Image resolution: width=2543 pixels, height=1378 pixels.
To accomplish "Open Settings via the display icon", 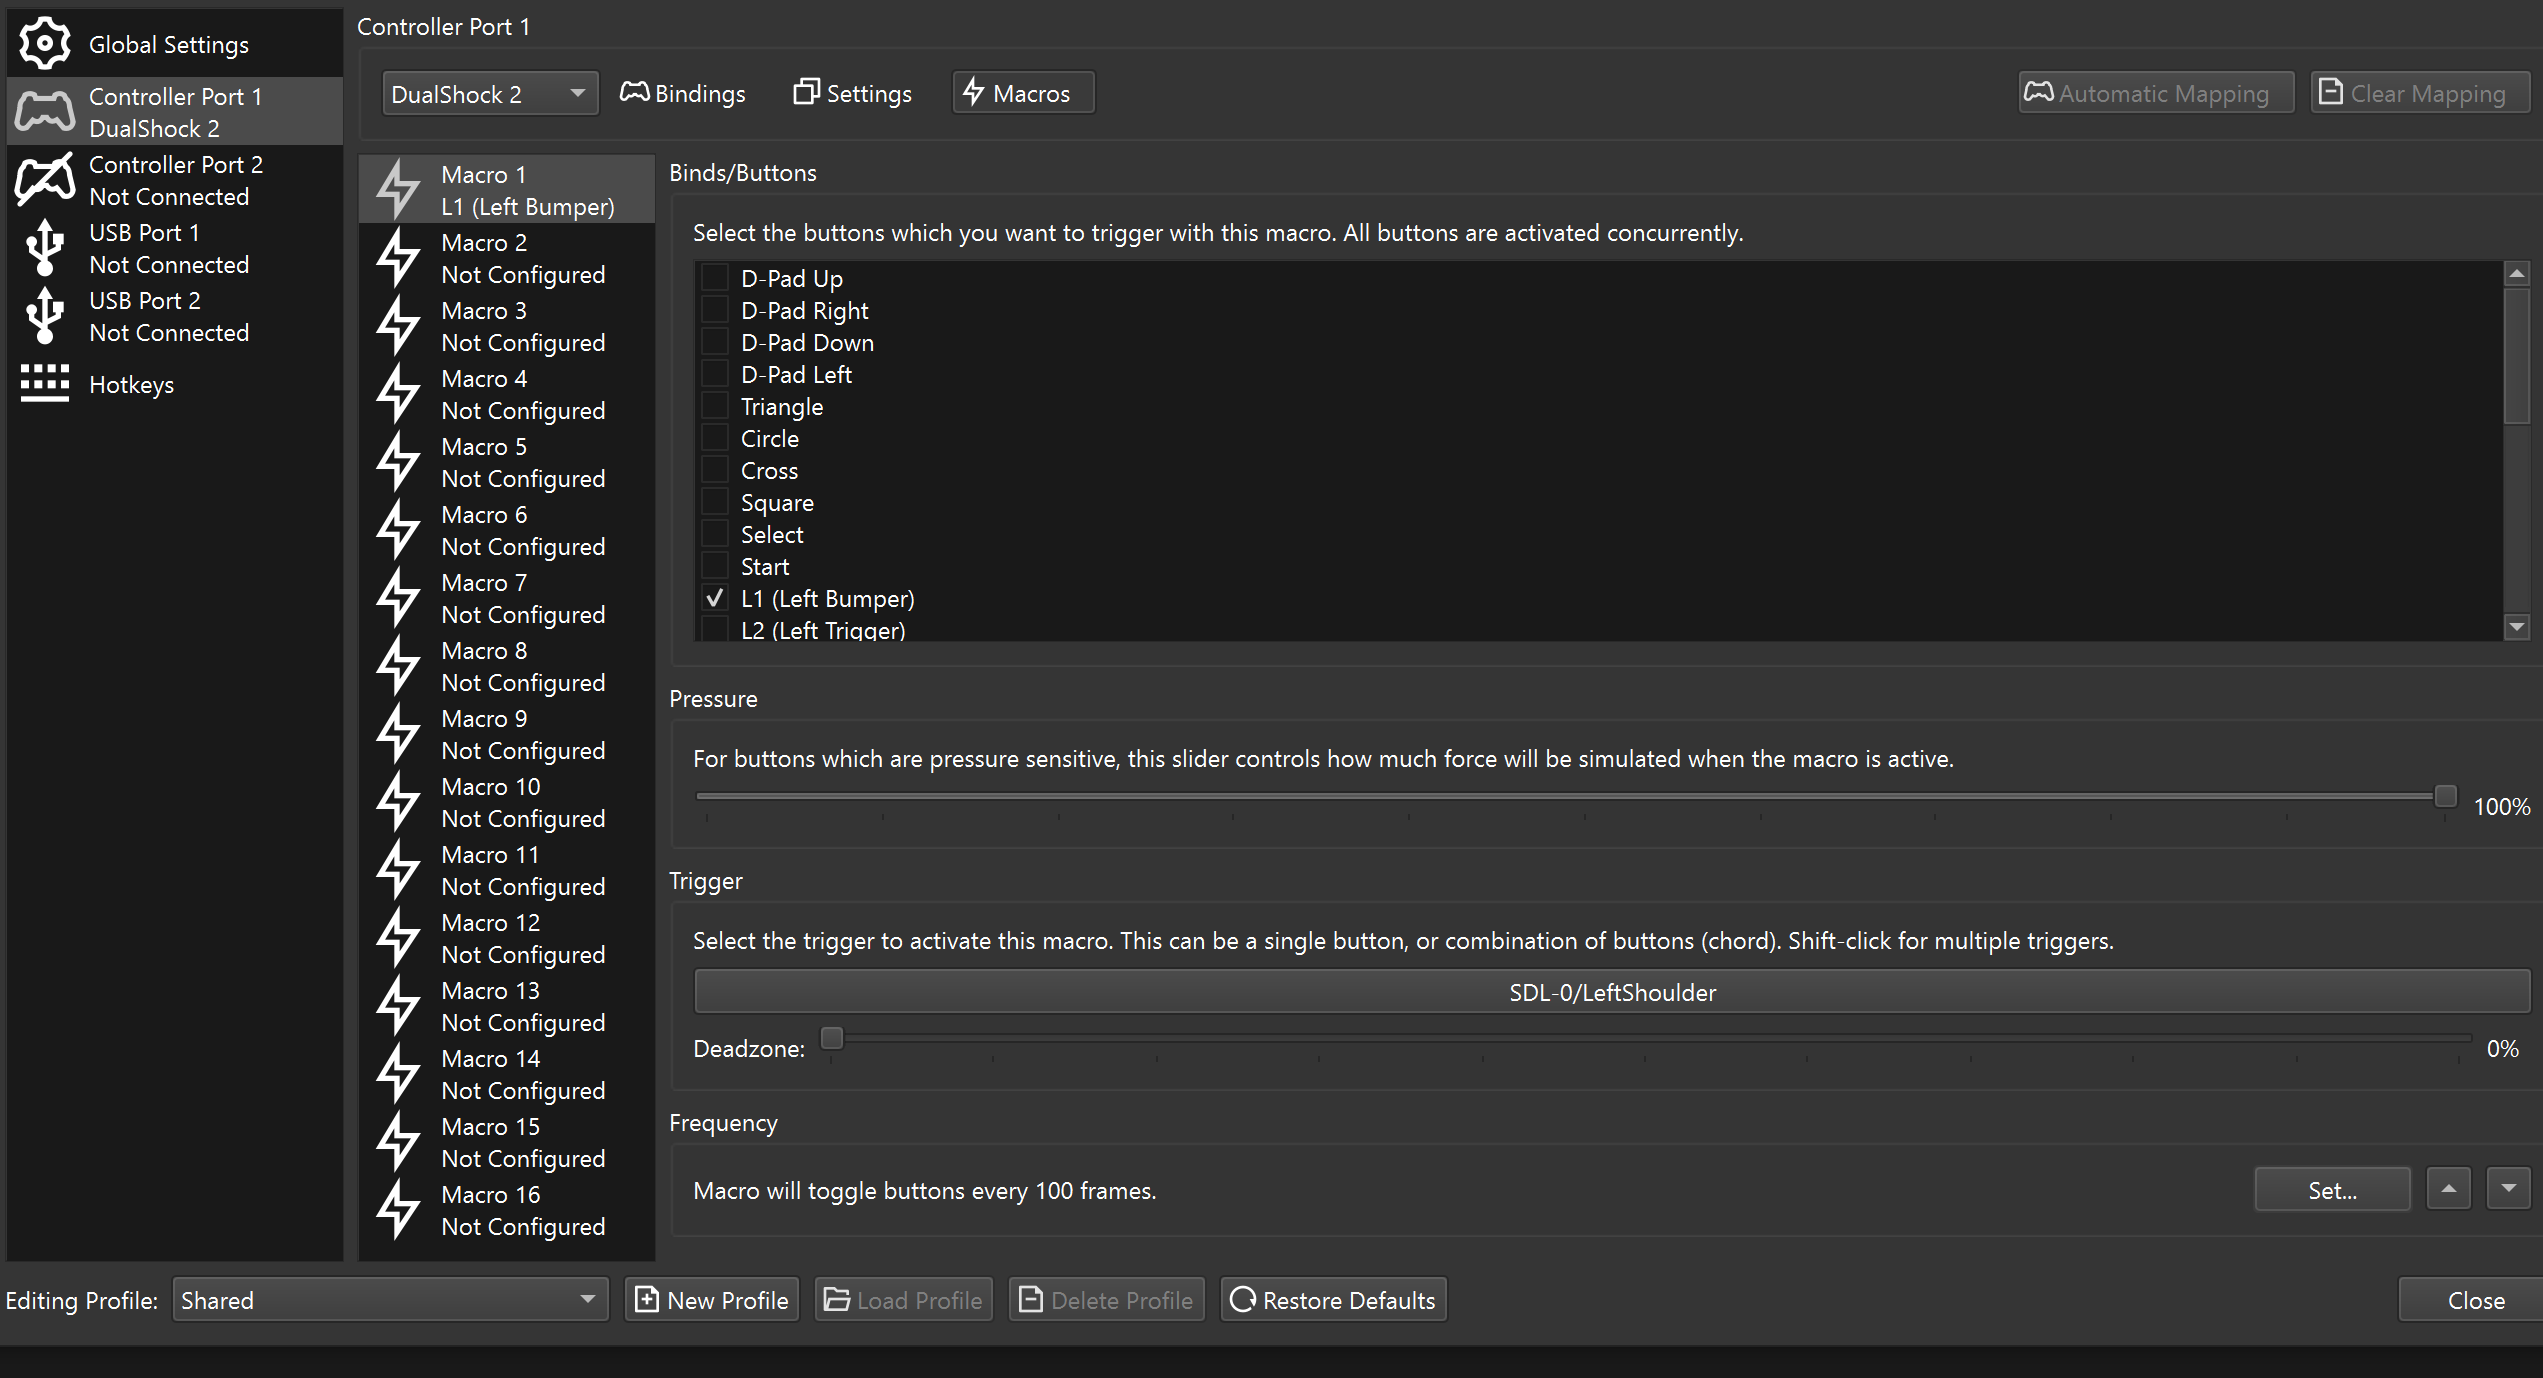I will tap(806, 92).
